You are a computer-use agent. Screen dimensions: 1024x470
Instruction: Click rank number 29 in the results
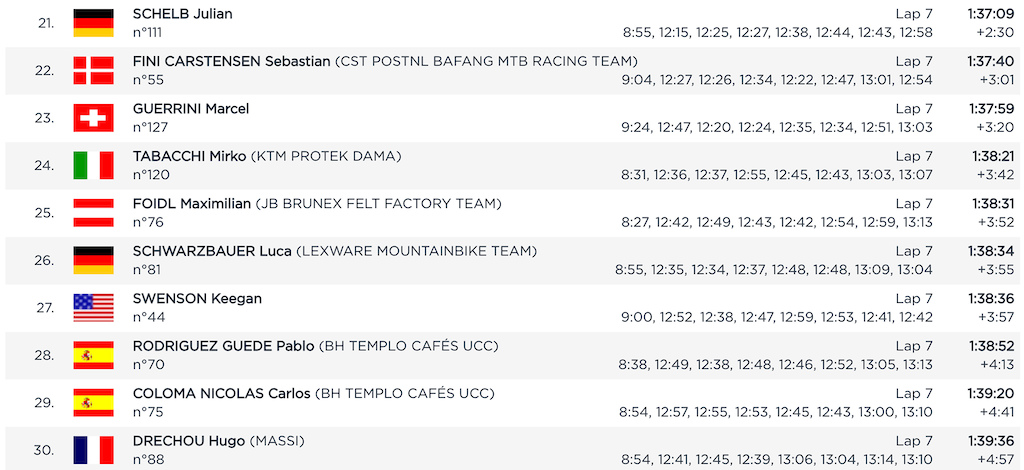click(43, 402)
